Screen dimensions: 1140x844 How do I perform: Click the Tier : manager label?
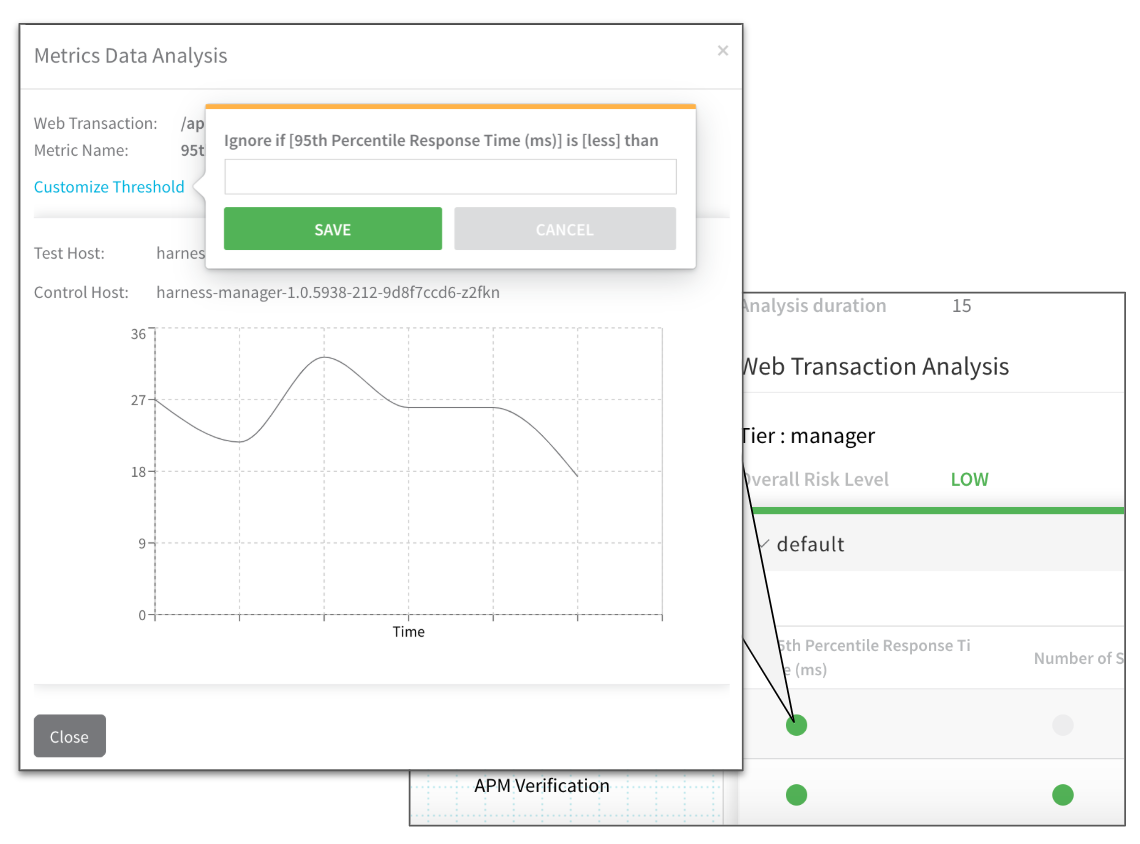pyautogui.click(x=808, y=435)
